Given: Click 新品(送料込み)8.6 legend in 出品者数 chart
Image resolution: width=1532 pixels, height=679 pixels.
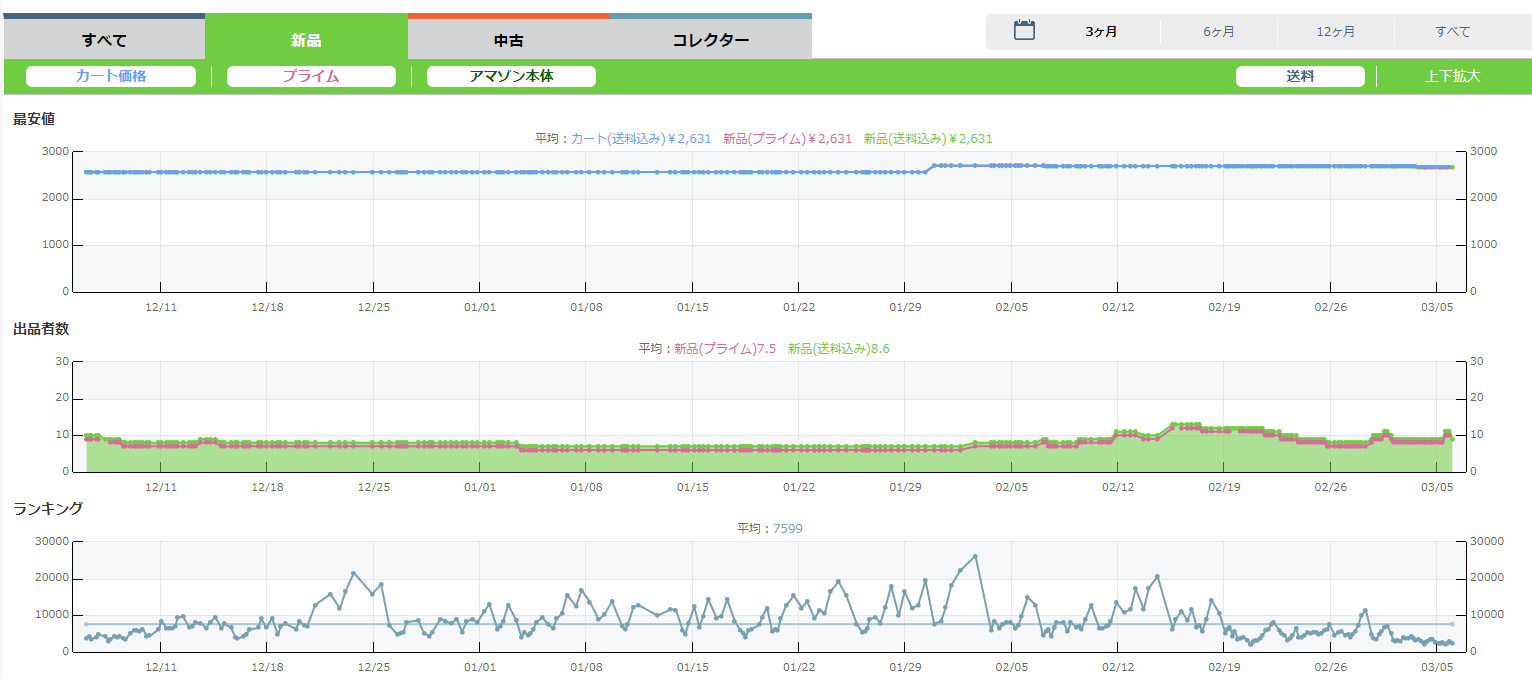Looking at the screenshot, I should coord(838,349).
